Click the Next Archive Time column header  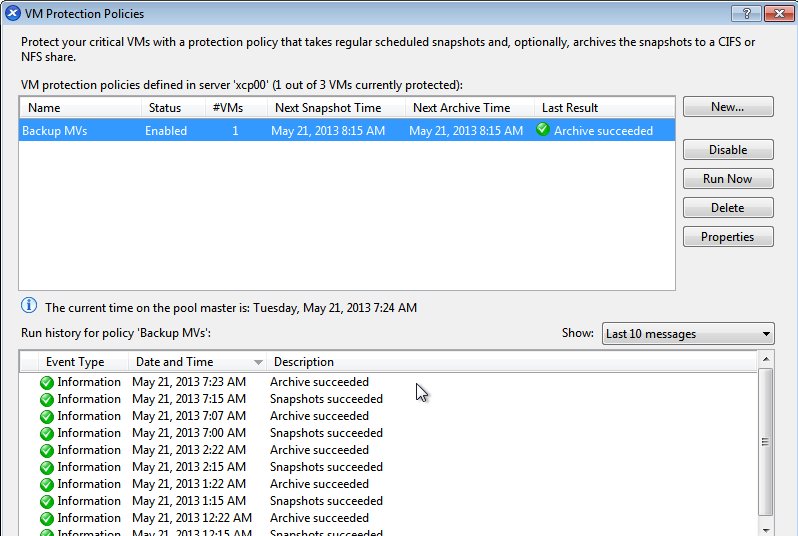click(x=470, y=108)
